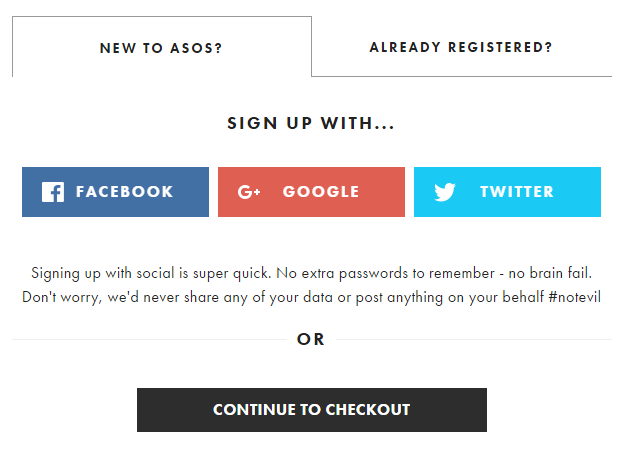The image size is (625, 450).
Task: Click the Facebook "f" logo icon
Action: 53,192
